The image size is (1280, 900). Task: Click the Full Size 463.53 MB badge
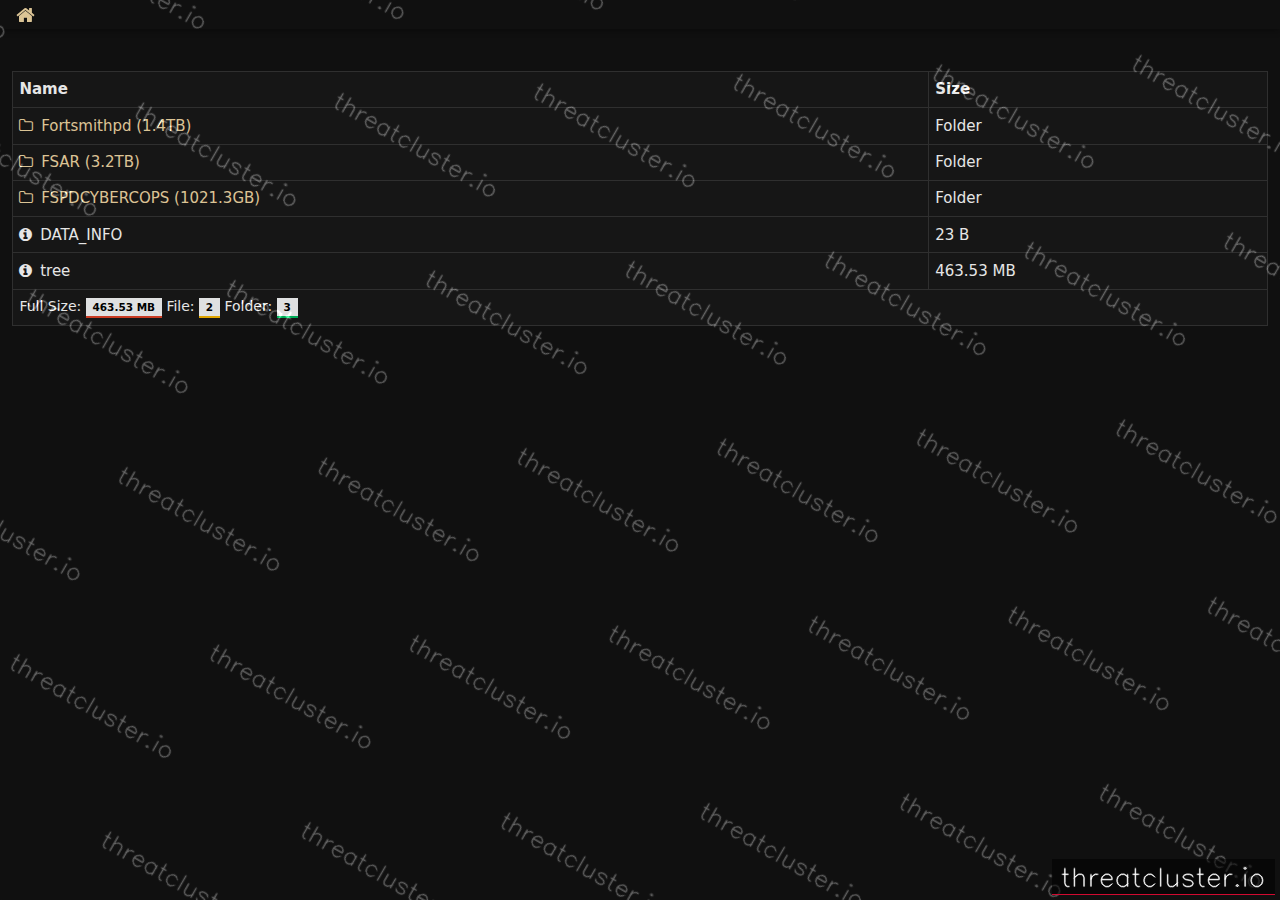(x=124, y=307)
